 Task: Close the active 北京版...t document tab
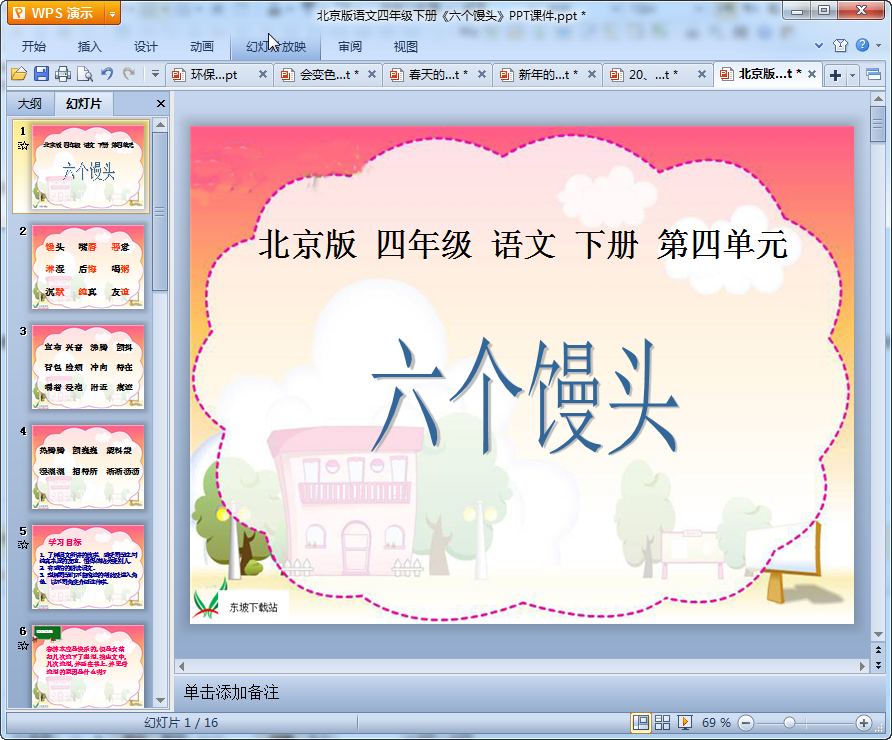(812, 75)
